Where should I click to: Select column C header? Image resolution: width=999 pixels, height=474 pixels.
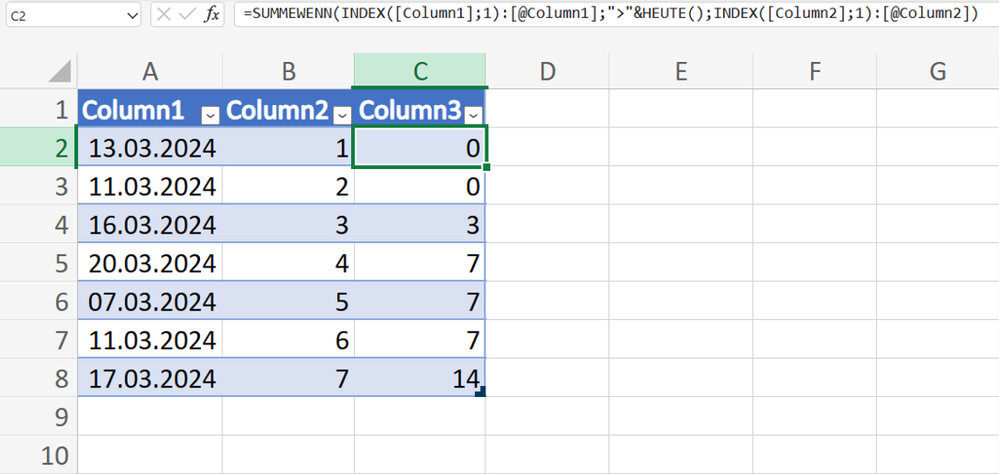420,71
